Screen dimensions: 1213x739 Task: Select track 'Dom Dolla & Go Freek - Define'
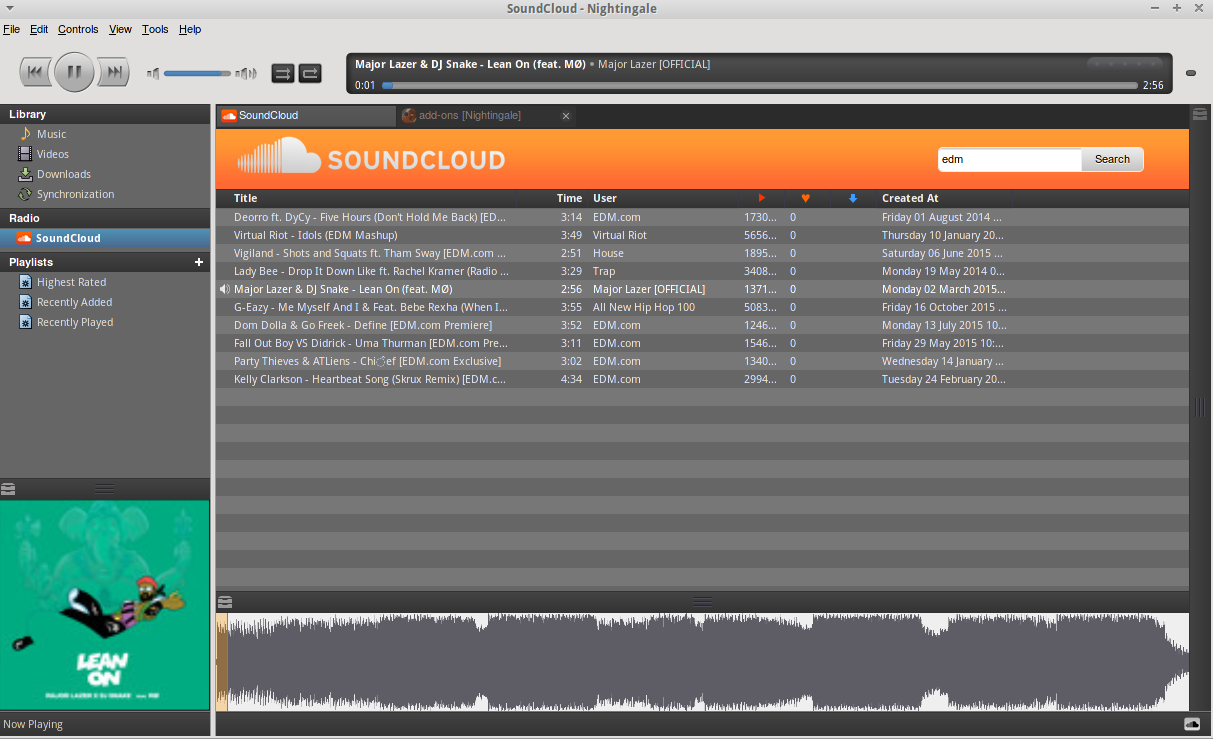[x=702, y=325]
